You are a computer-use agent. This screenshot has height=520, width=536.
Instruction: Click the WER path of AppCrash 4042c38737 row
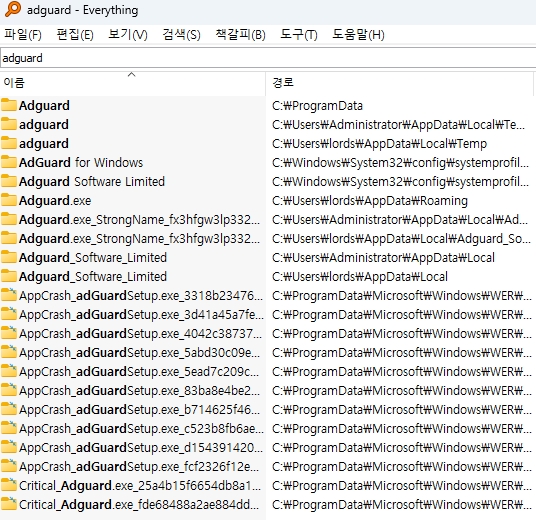(x=402, y=333)
